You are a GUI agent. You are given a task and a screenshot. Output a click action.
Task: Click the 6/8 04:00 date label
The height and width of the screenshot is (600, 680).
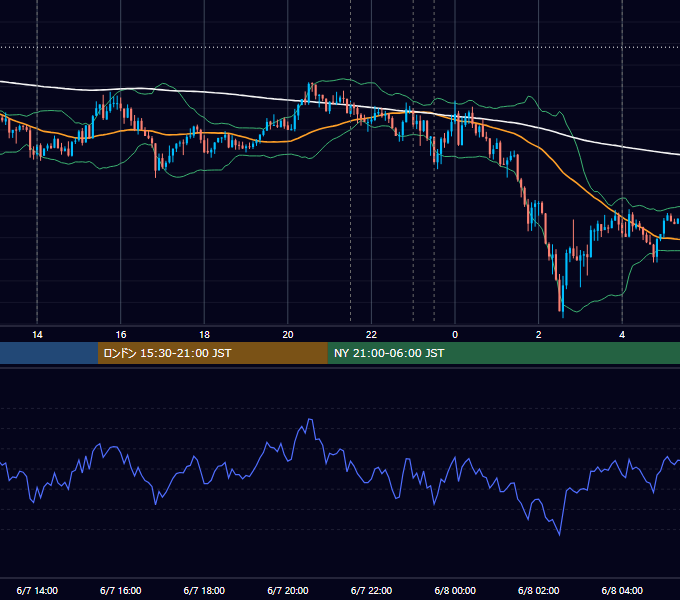point(622,590)
